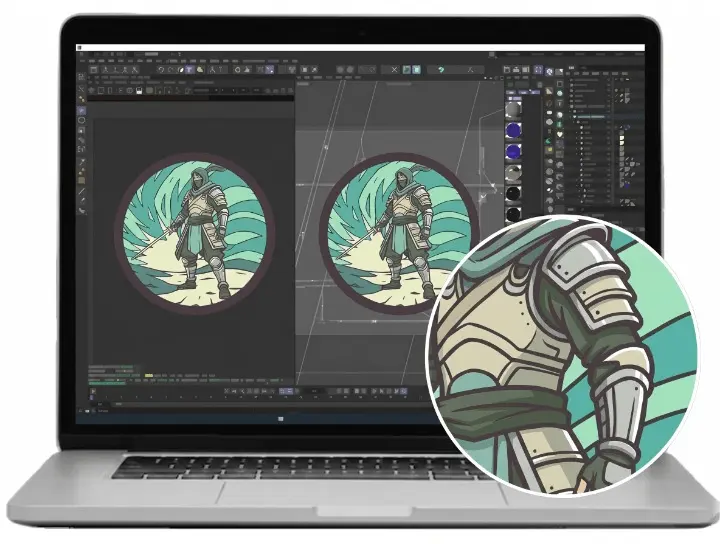Click the green arrow icon in right palette
Viewport: 720px width, 544px height.
[548, 141]
